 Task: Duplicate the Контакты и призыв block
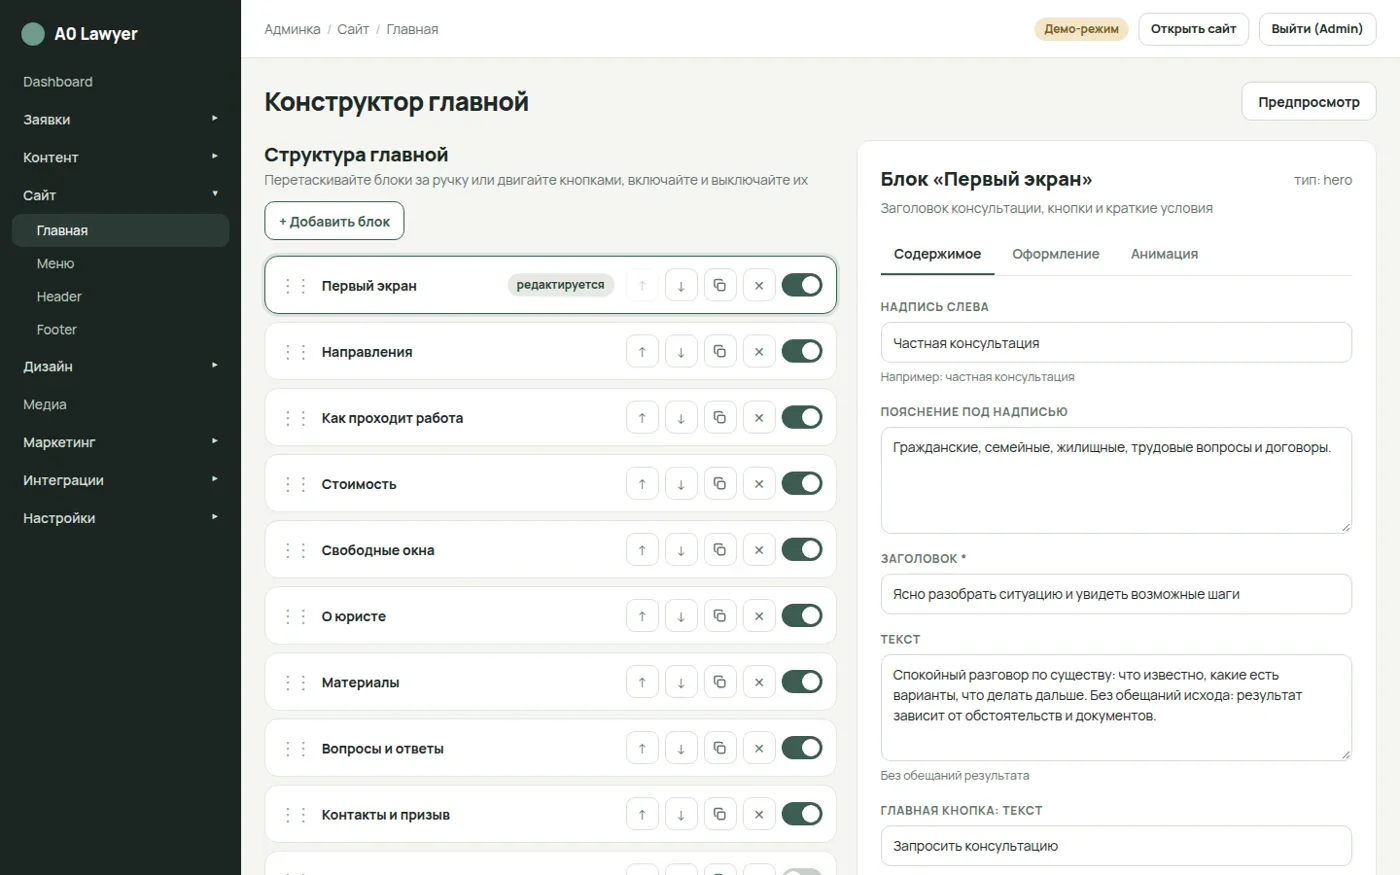click(720, 814)
